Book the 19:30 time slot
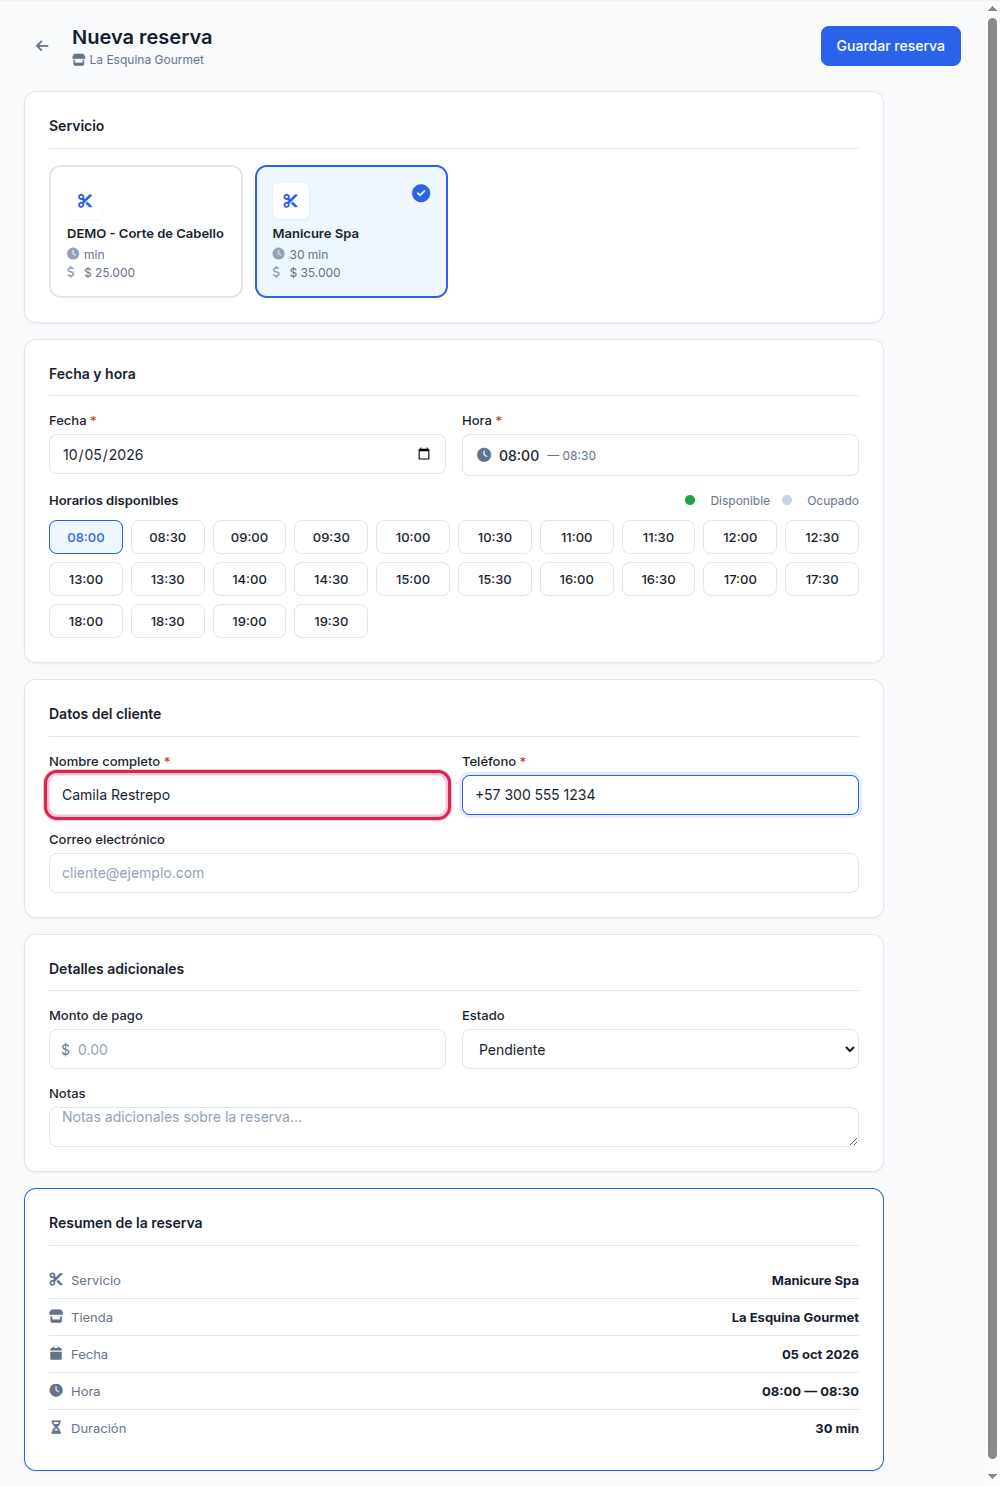The width and height of the screenshot is (1000, 1486). point(331,621)
